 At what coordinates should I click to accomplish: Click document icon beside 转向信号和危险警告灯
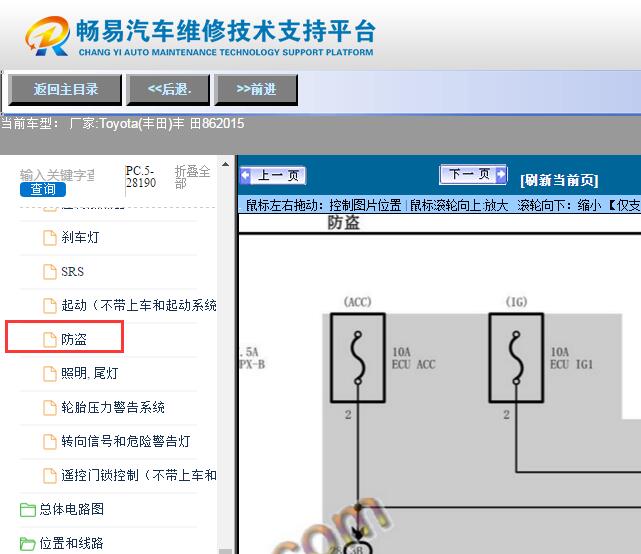(50, 441)
